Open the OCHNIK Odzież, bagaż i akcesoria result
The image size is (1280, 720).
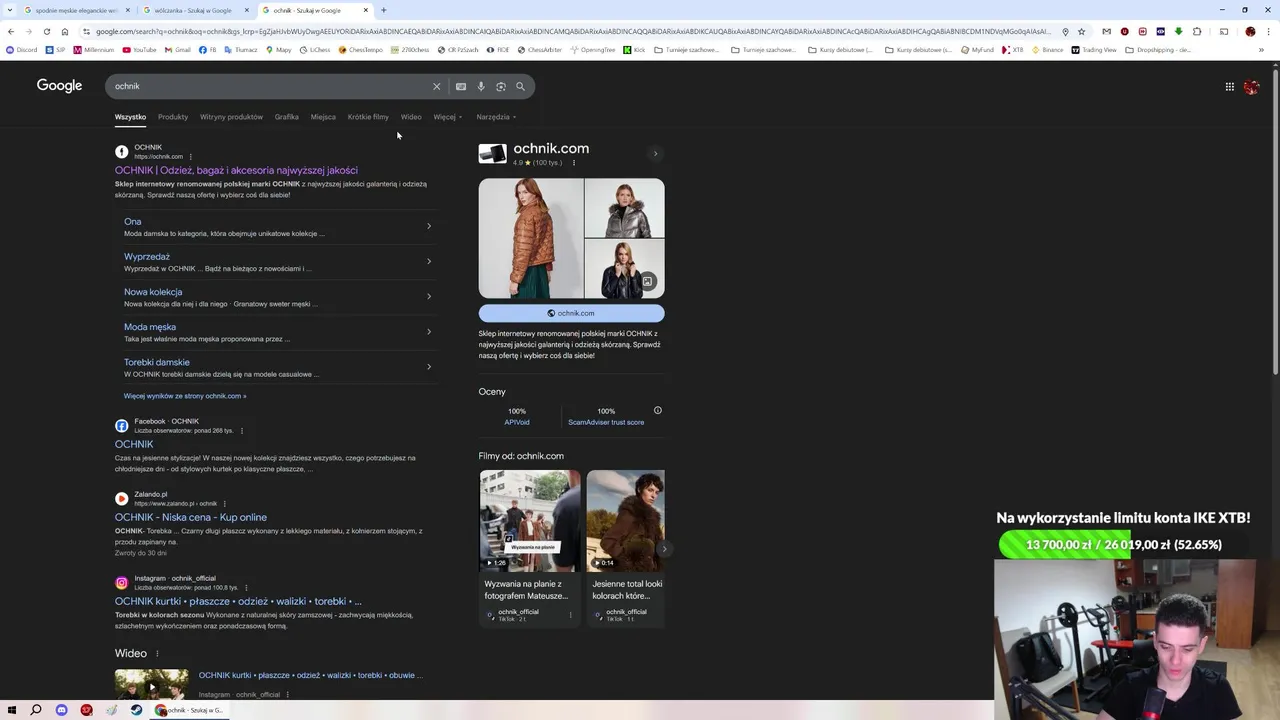(x=236, y=170)
